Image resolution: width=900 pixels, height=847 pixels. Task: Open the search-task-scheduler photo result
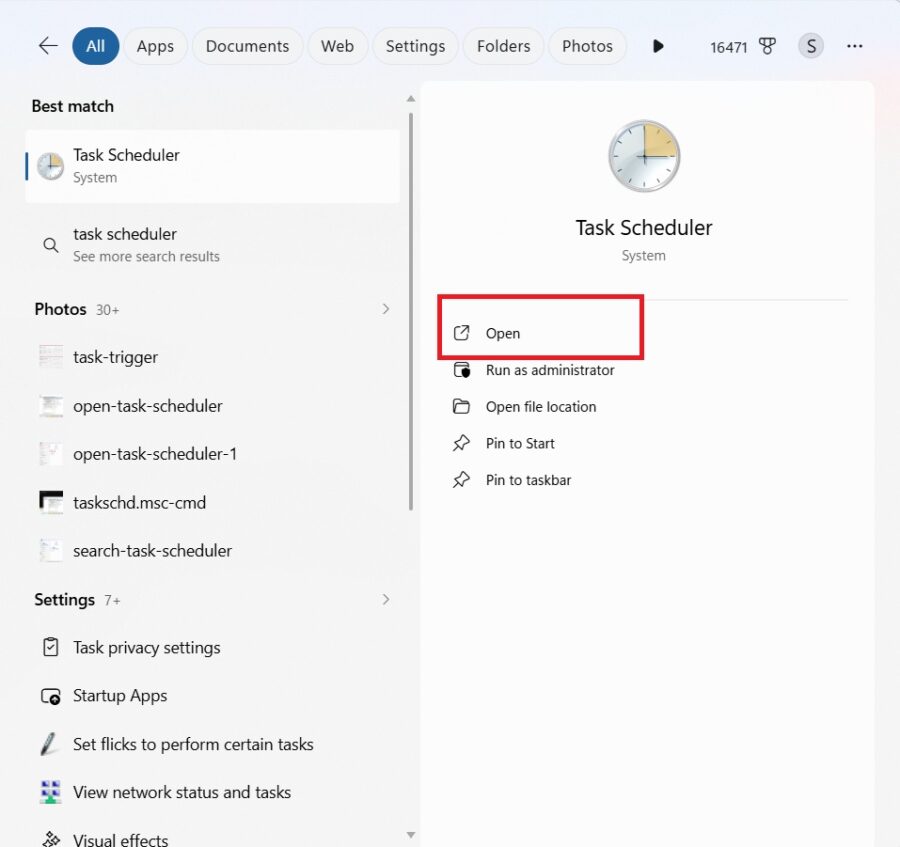point(212,551)
